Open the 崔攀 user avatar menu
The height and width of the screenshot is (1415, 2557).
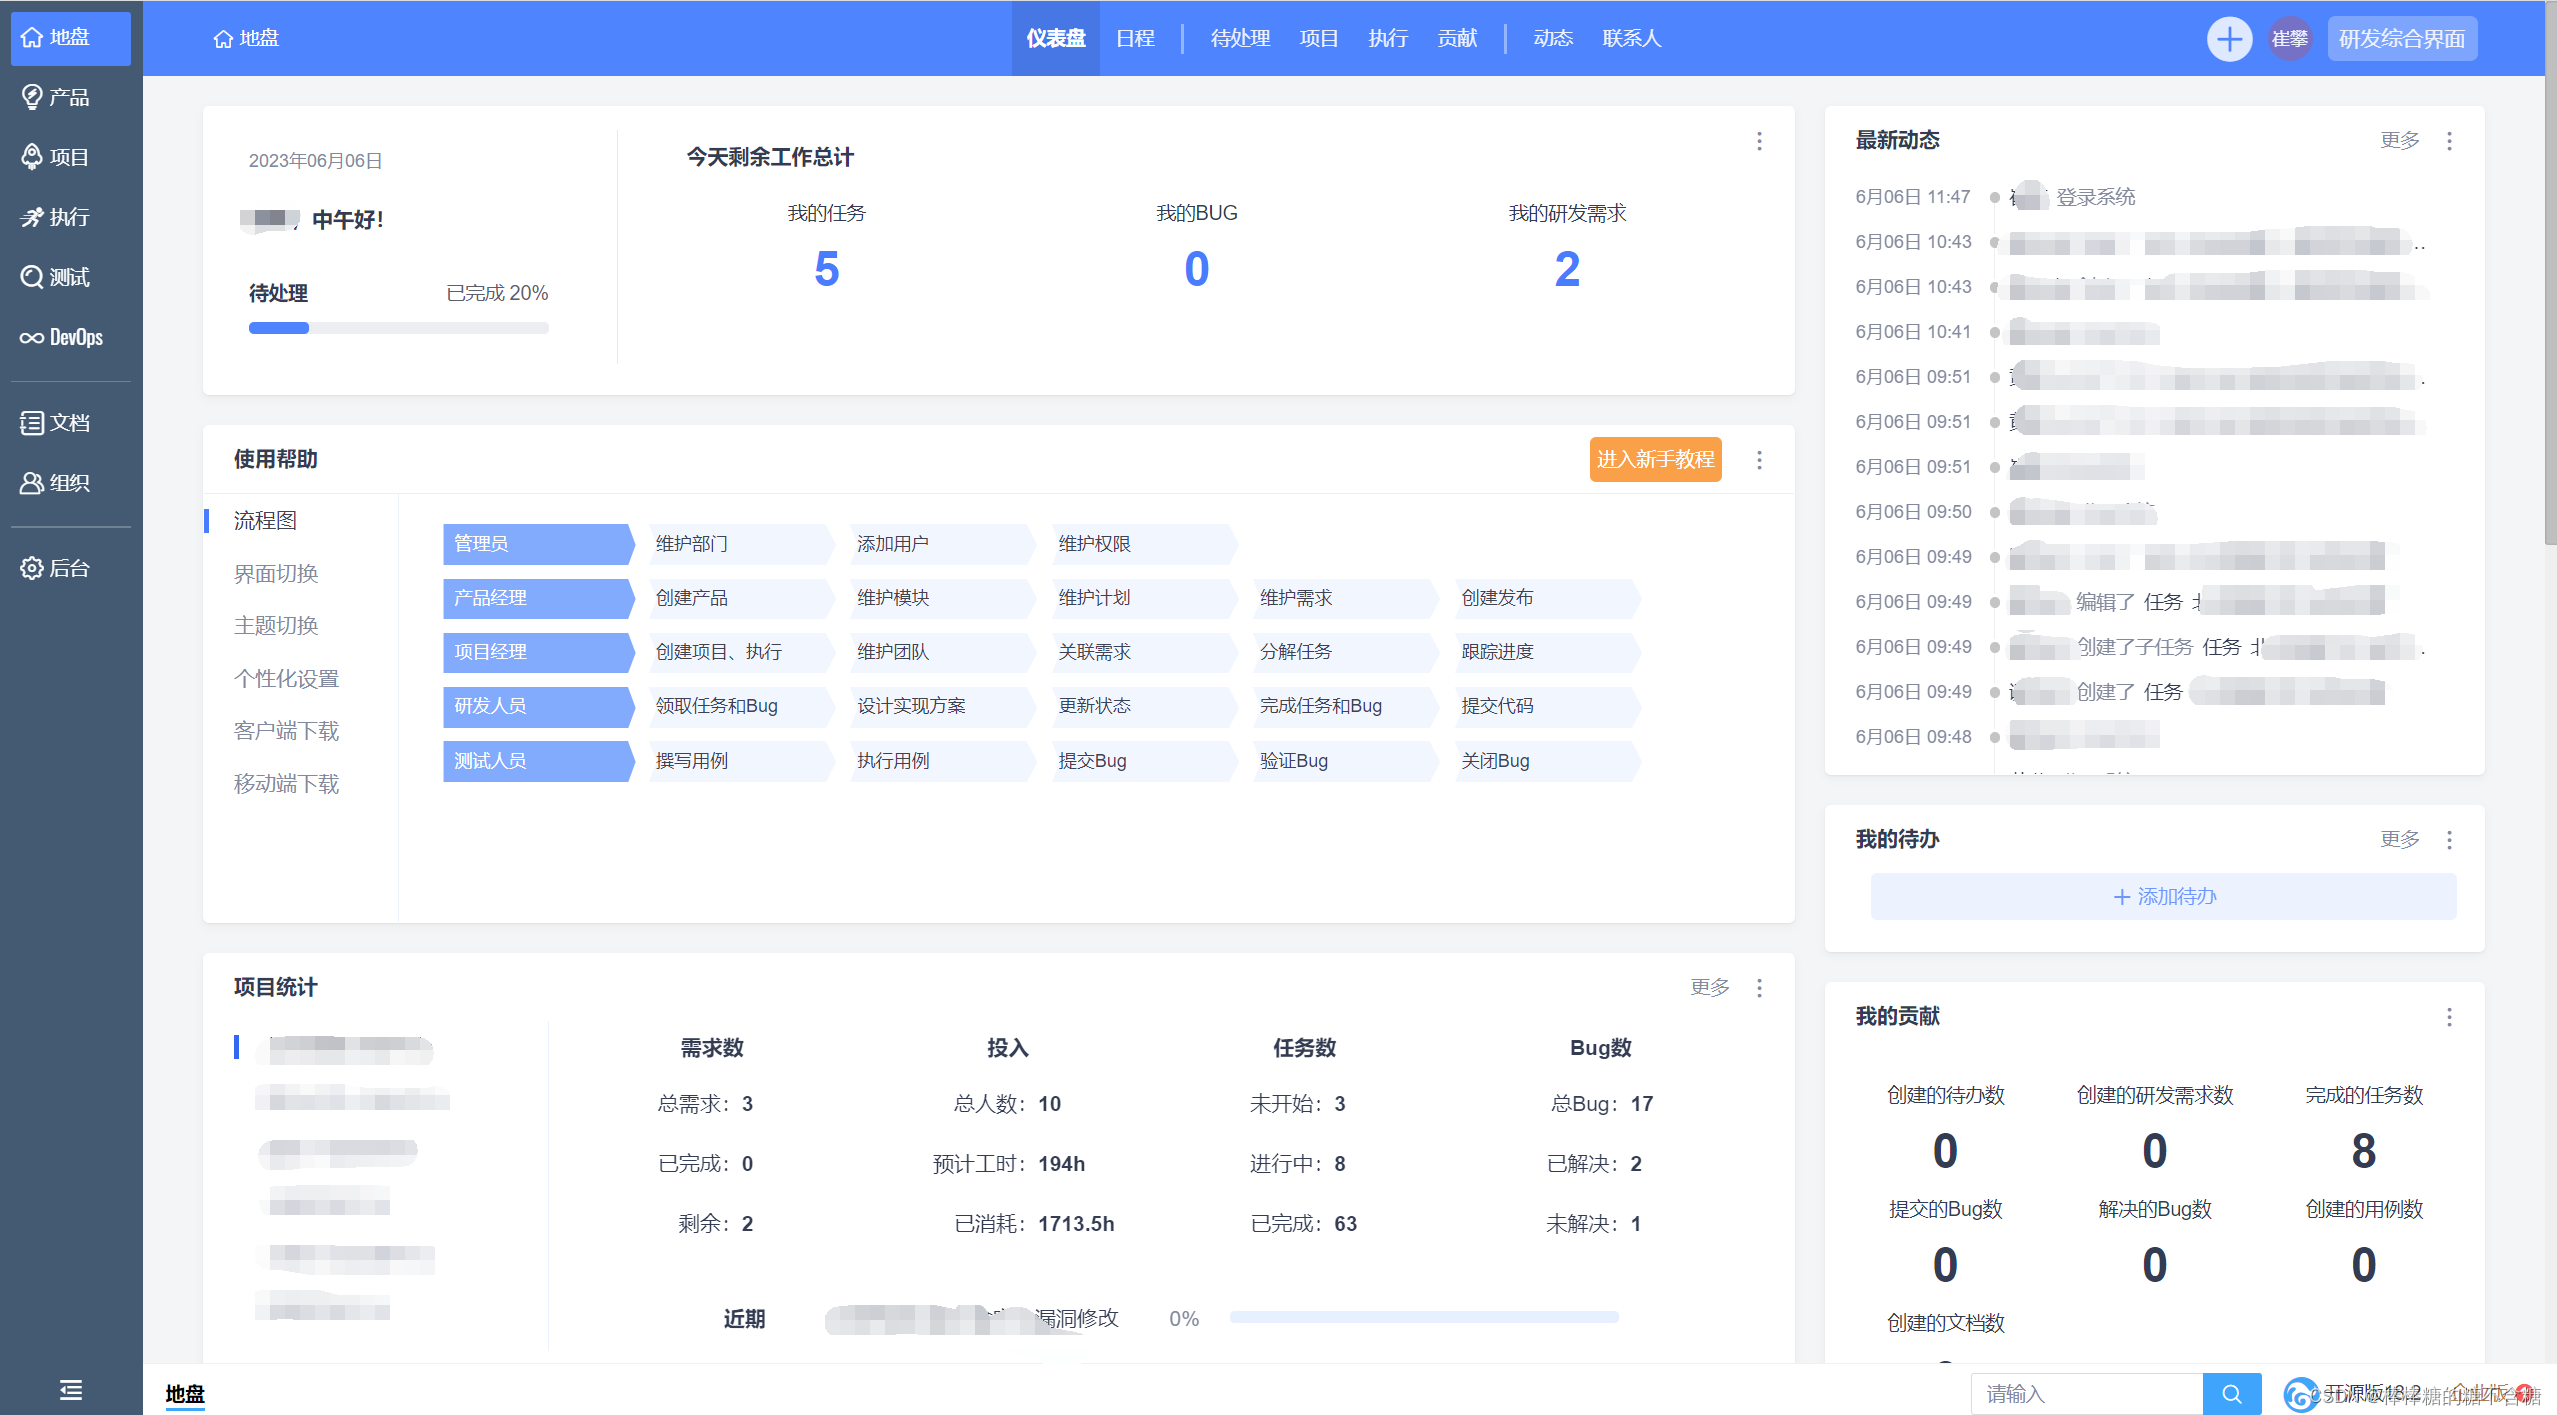2289,39
